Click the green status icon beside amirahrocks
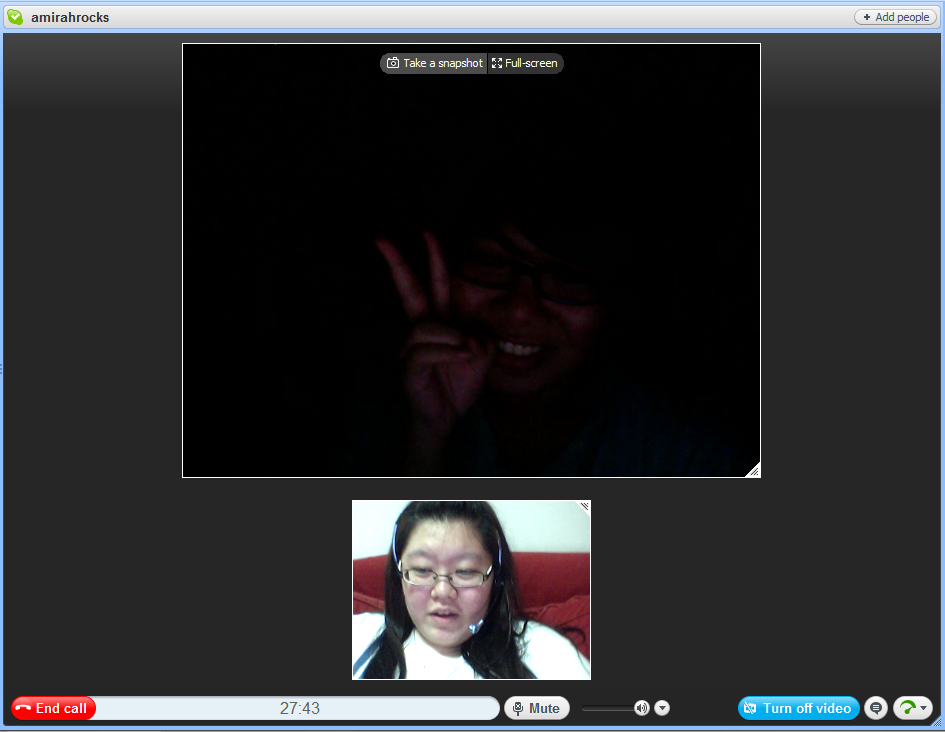The width and height of the screenshot is (945, 732). click(x=15, y=17)
